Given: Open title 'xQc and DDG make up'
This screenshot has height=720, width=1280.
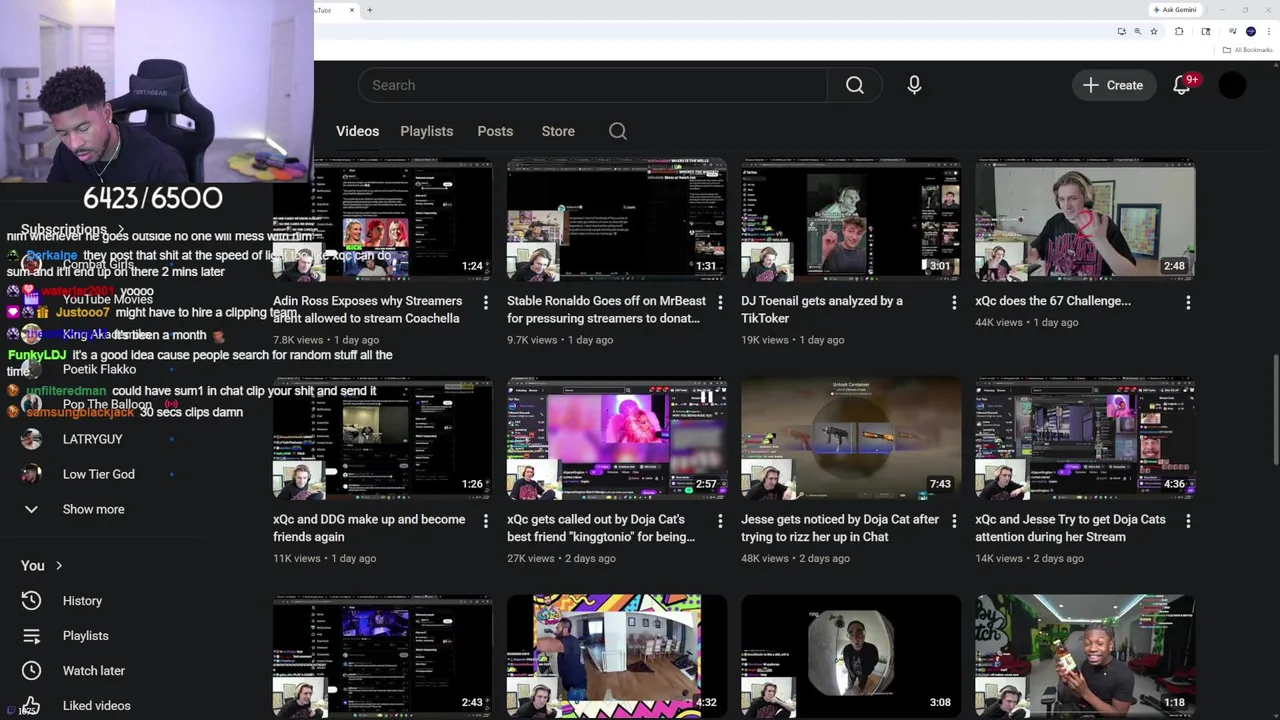Looking at the screenshot, I should (369, 528).
